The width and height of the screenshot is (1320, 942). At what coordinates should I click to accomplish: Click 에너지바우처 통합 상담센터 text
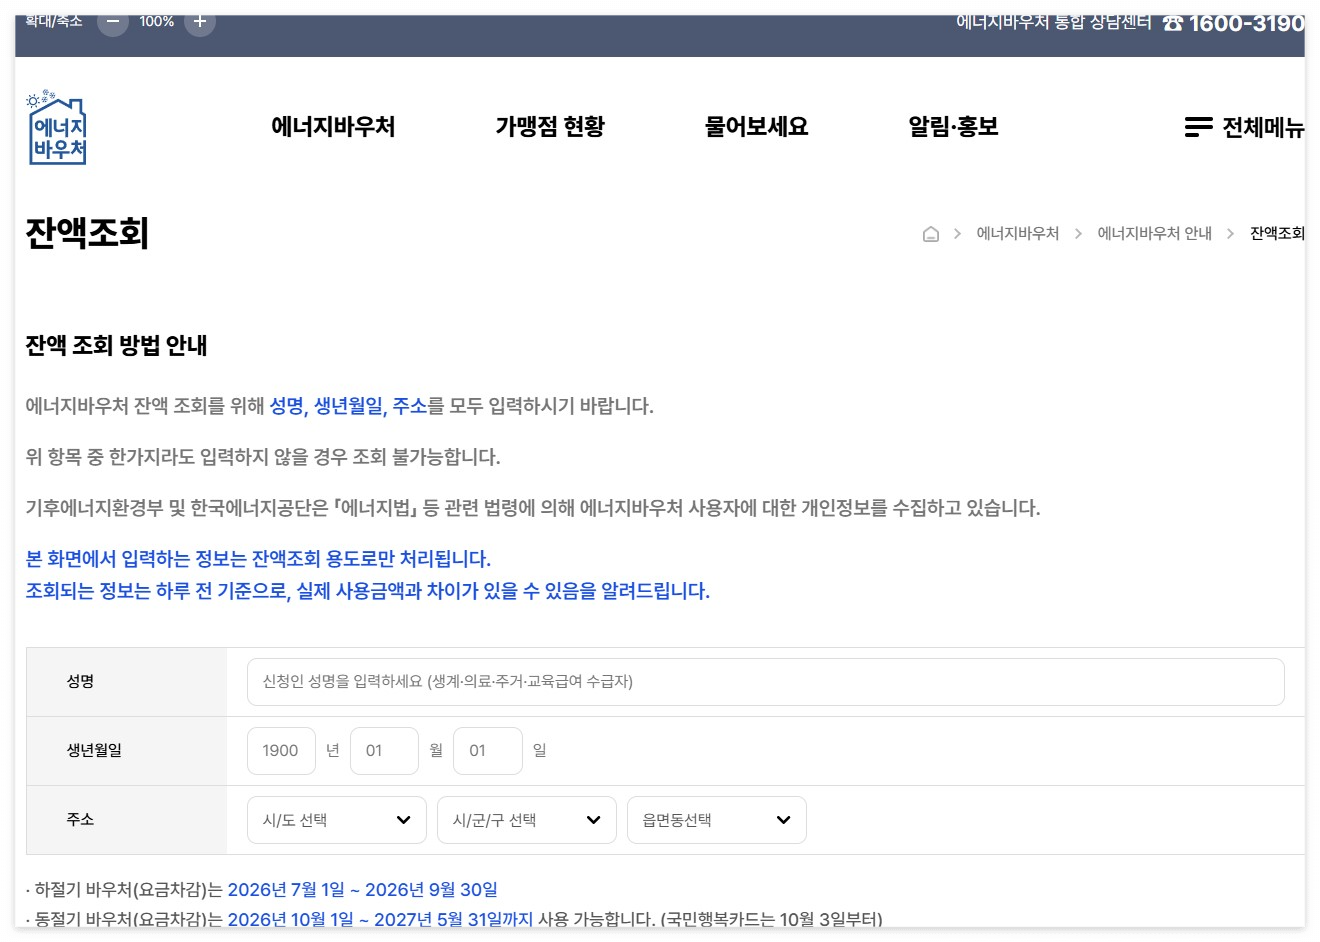1054,22
